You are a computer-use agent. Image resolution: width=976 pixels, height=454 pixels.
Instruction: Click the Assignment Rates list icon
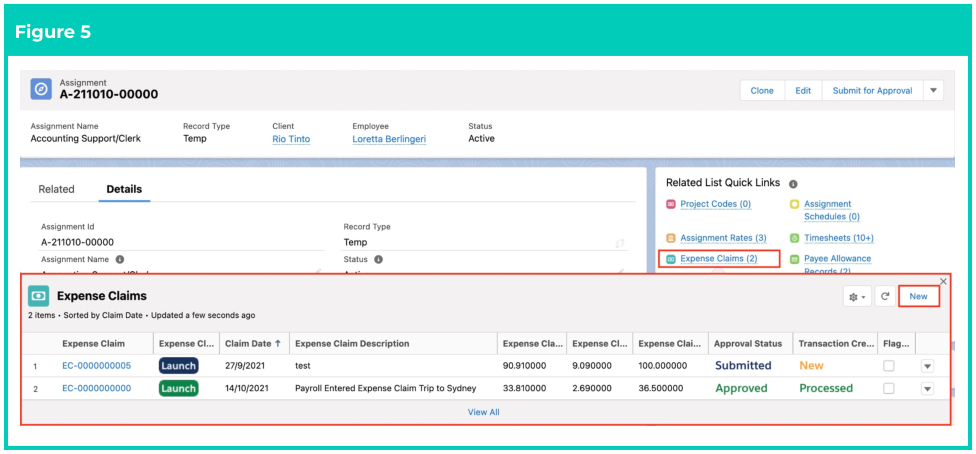(671, 238)
